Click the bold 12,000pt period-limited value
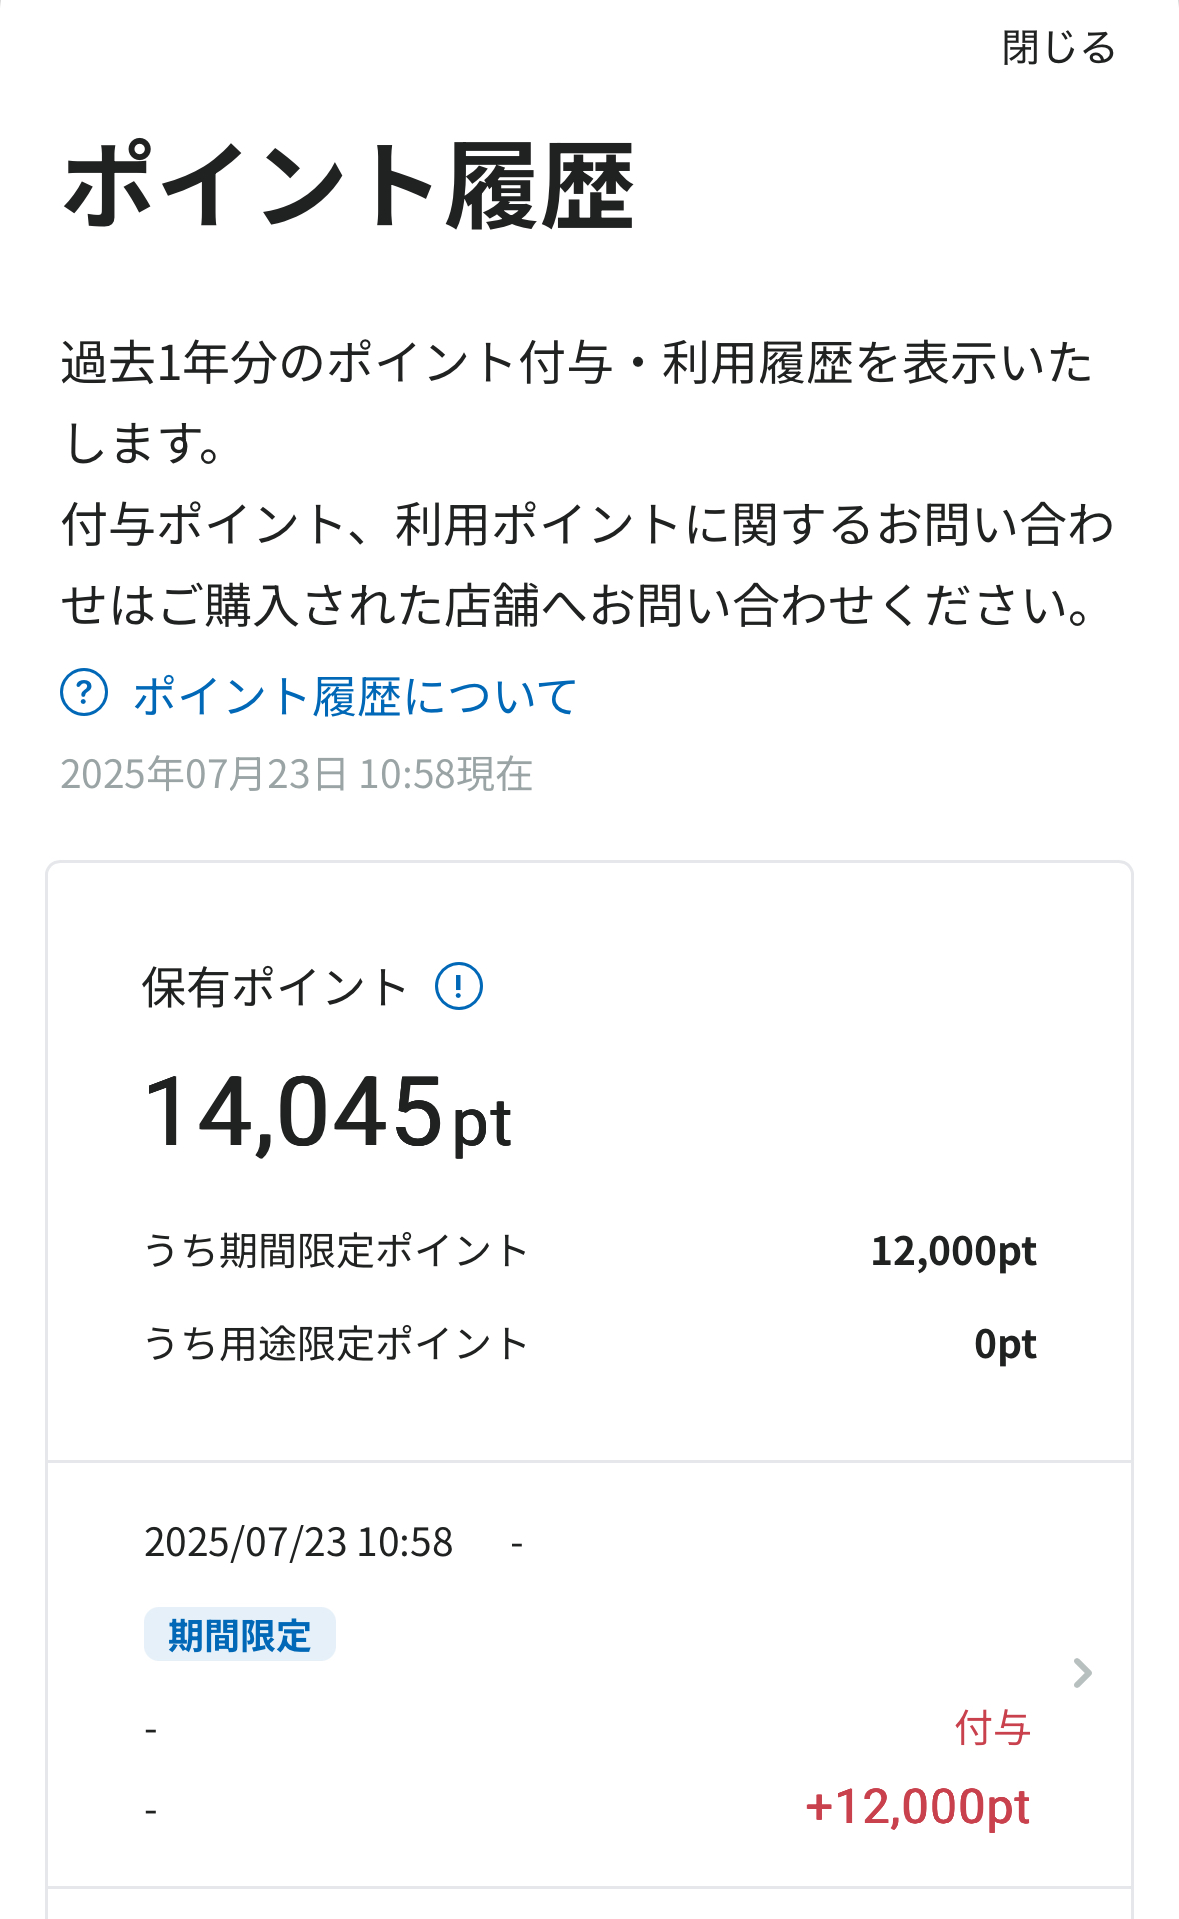 (x=953, y=1251)
